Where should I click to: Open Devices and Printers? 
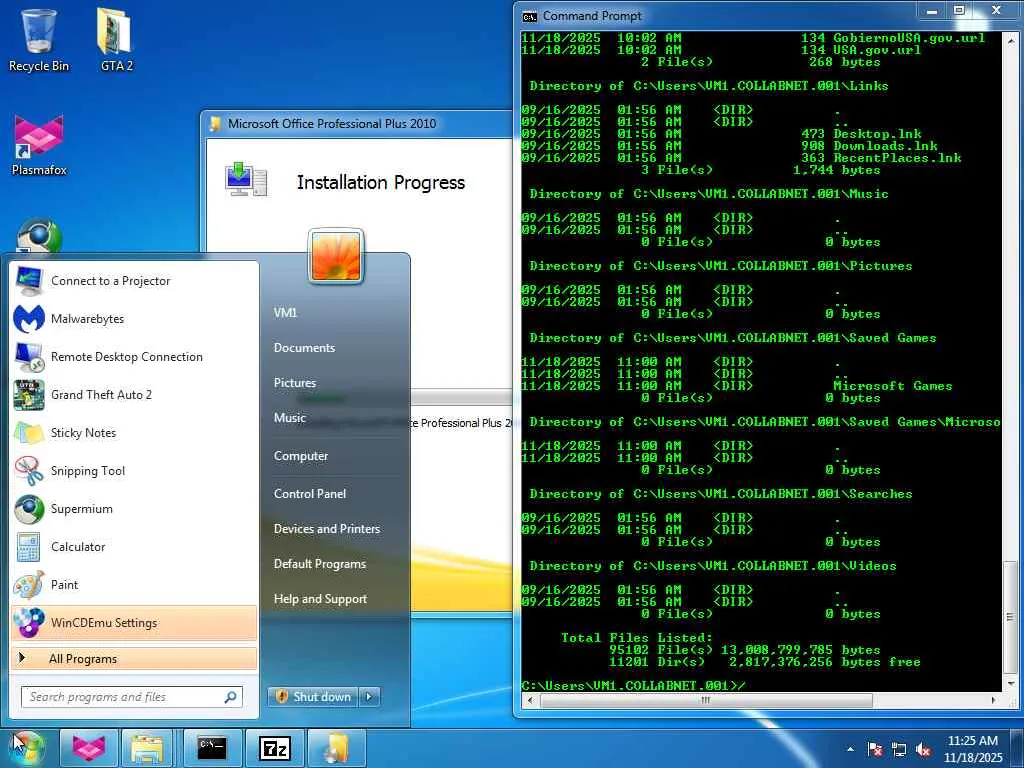click(x=327, y=529)
